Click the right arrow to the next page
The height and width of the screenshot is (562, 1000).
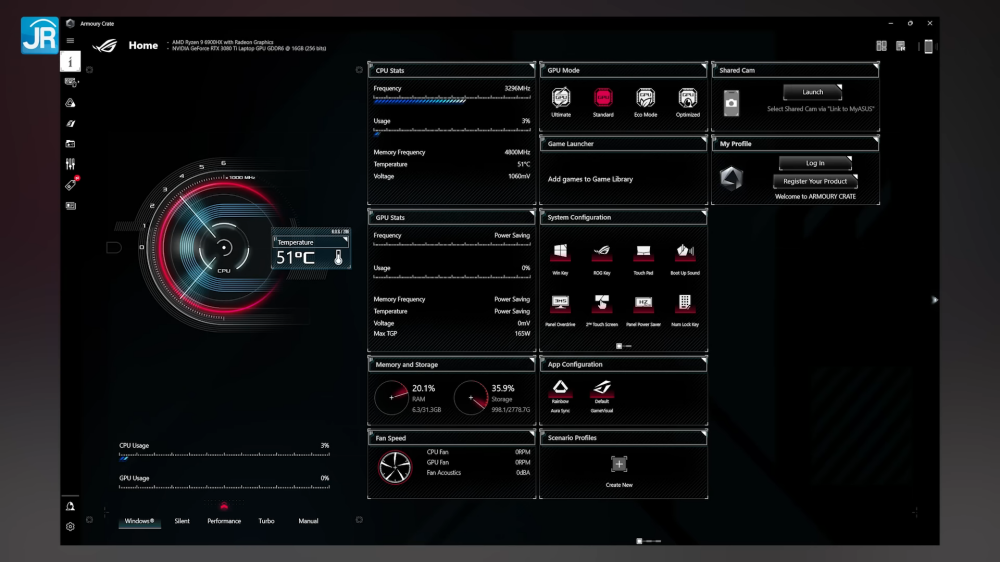pyautogui.click(x=934, y=300)
